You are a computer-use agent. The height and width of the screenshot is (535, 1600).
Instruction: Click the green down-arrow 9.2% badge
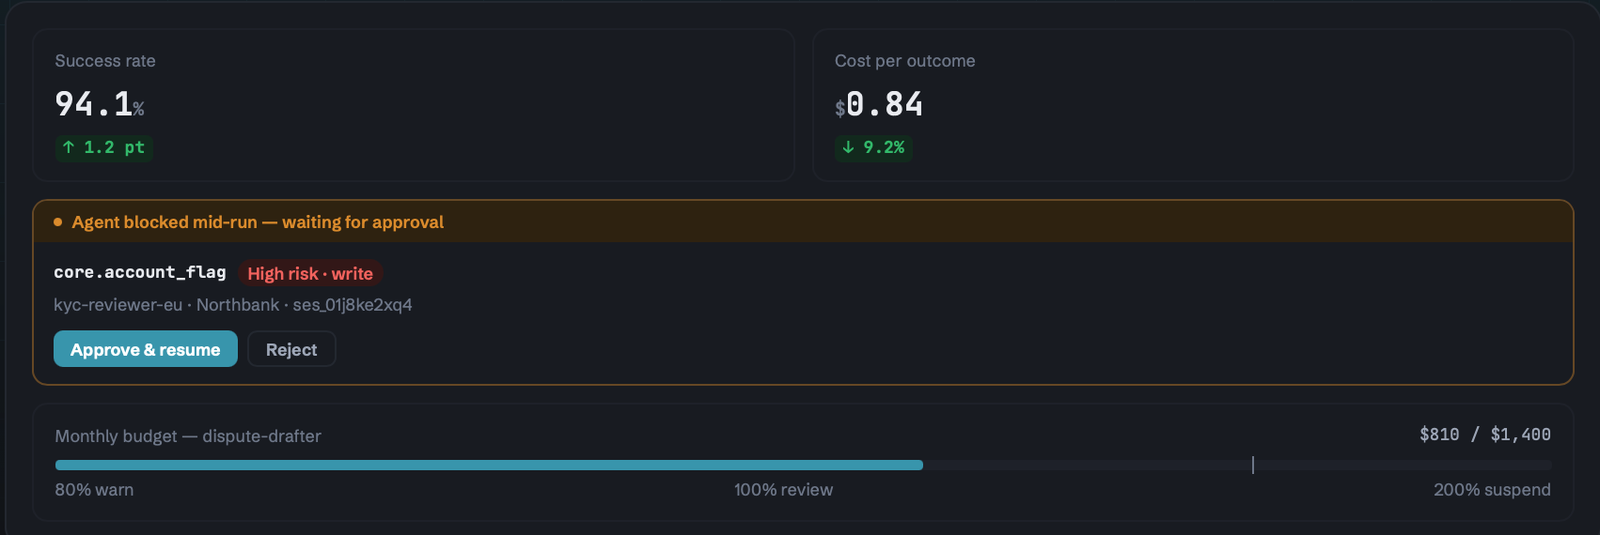pyautogui.click(x=874, y=148)
